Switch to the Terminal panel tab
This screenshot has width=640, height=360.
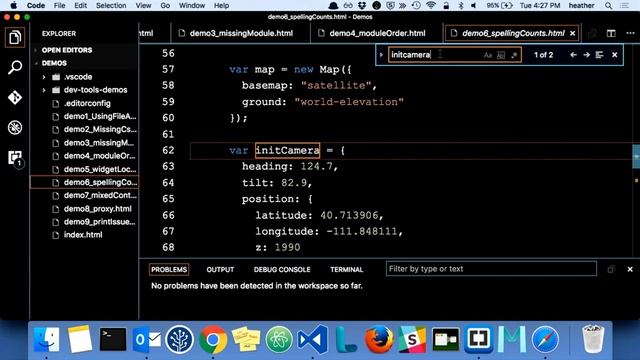click(346, 269)
